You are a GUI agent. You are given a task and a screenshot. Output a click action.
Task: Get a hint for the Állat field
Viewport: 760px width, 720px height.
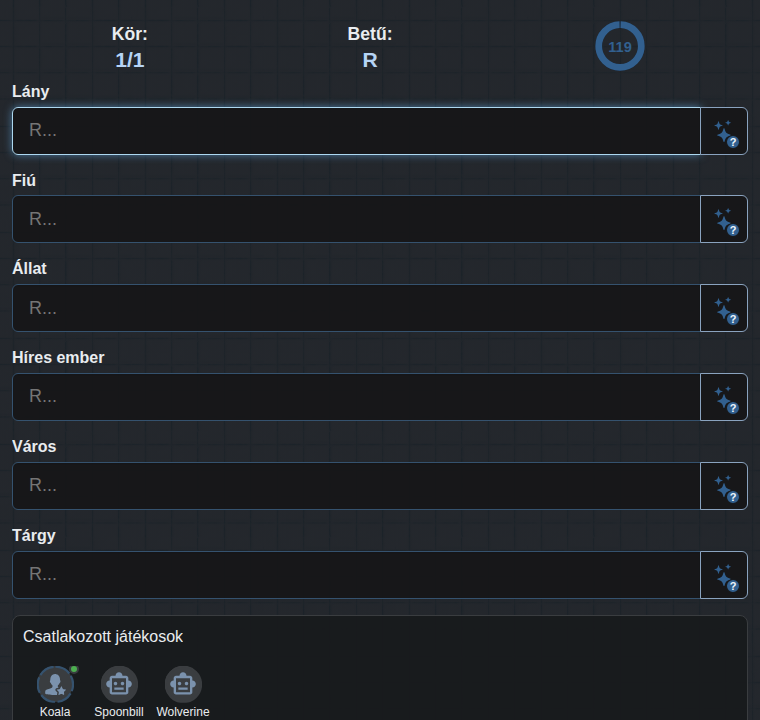point(724,308)
